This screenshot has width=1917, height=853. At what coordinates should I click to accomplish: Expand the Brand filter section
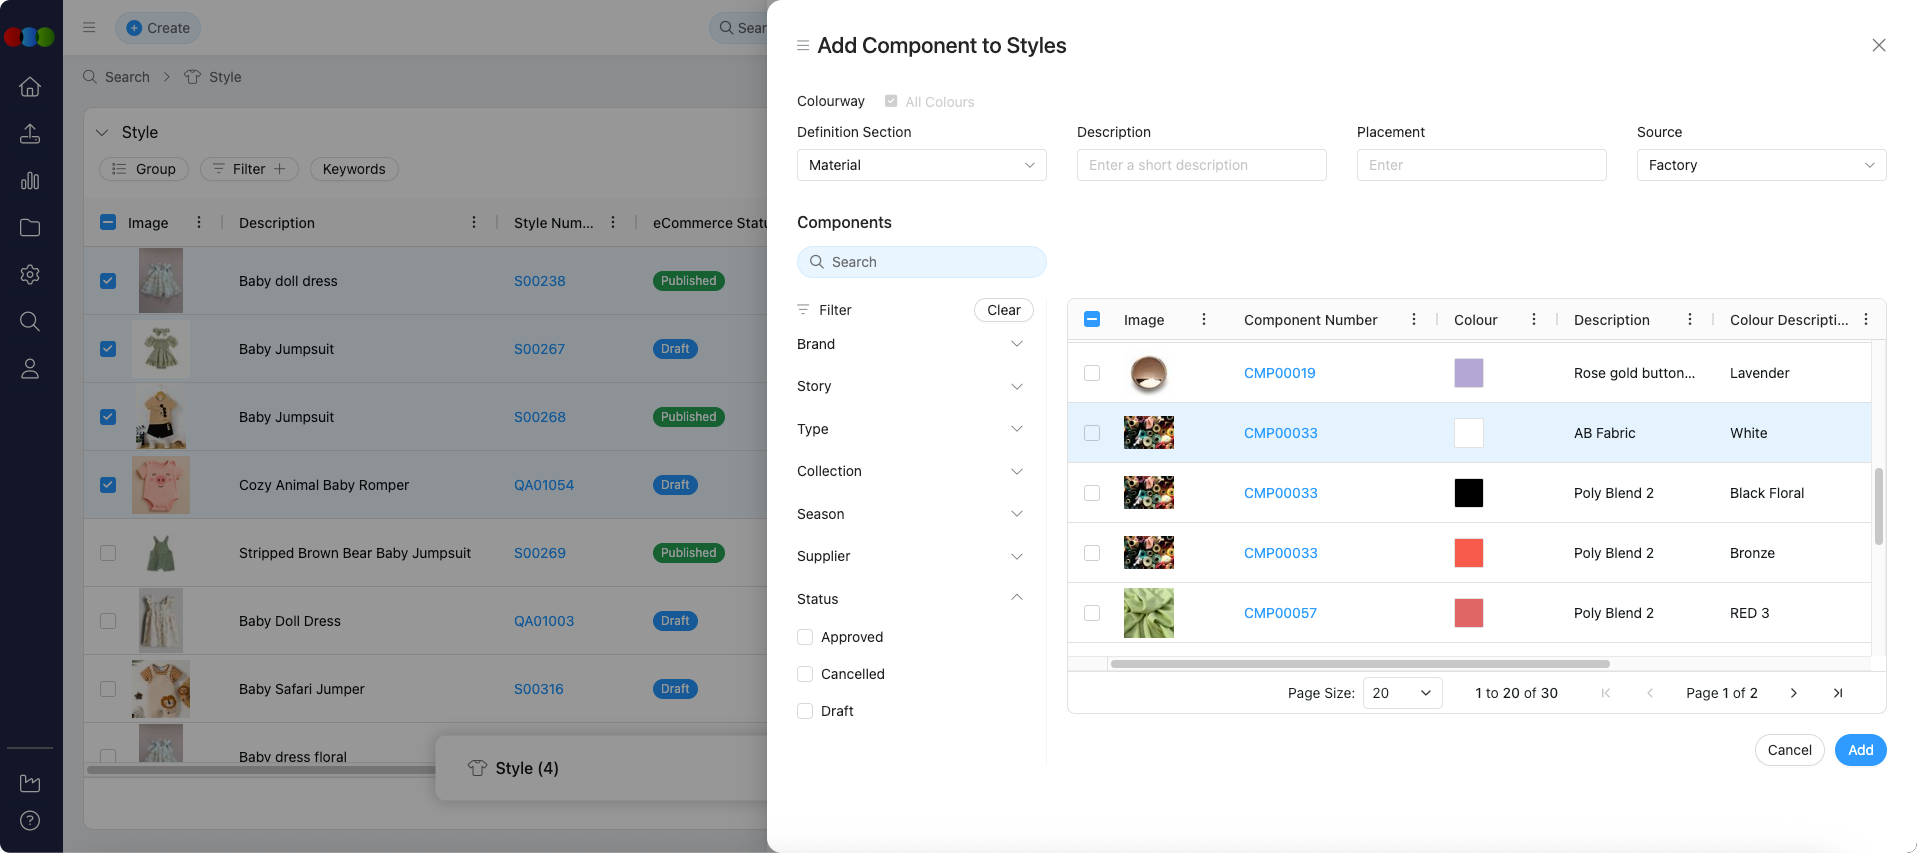(x=1016, y=344)
